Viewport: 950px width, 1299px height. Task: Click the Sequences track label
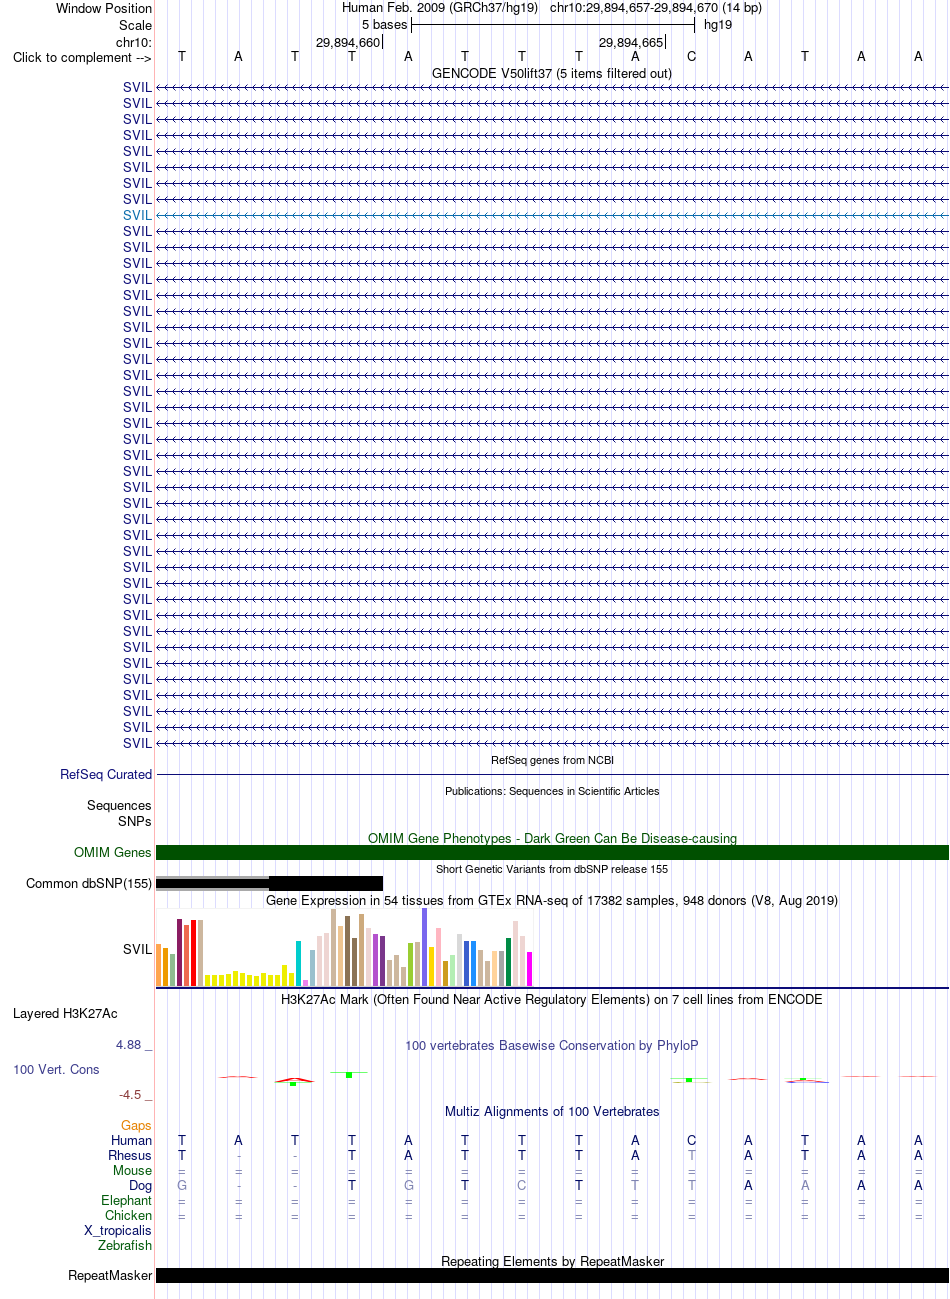(119, 805)
